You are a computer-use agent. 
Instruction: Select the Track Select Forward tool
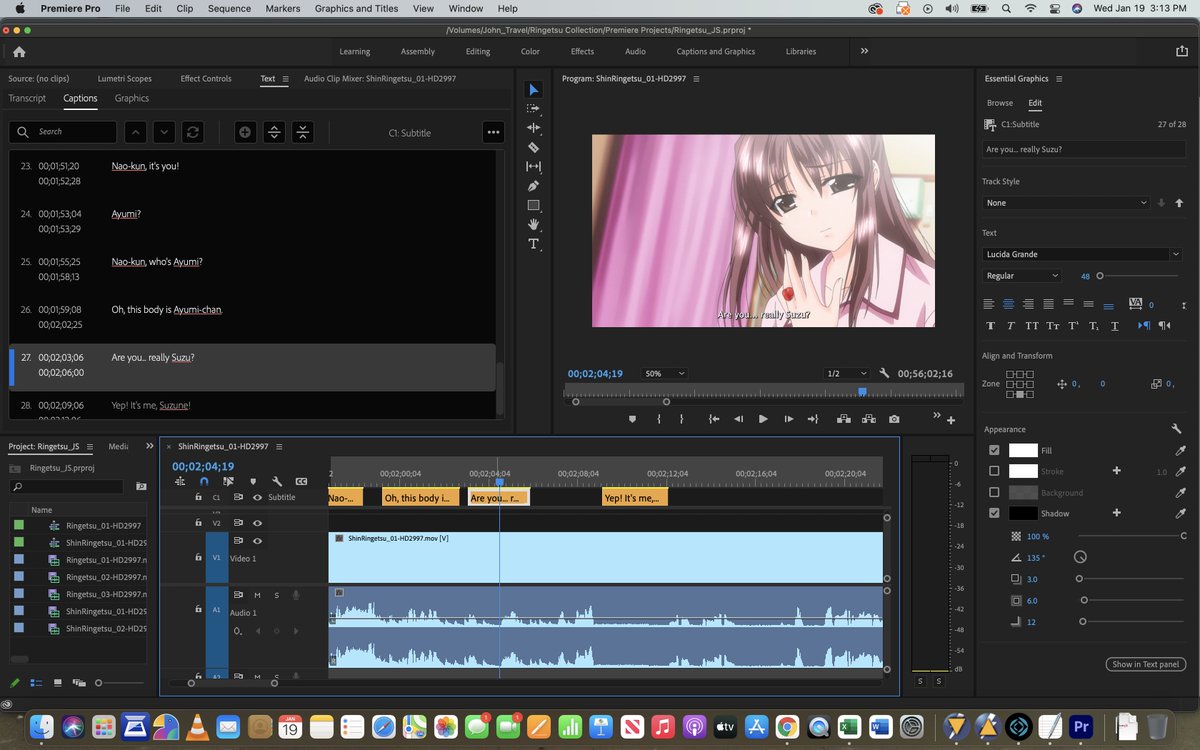pyautogui.click(x=533, y=108)
